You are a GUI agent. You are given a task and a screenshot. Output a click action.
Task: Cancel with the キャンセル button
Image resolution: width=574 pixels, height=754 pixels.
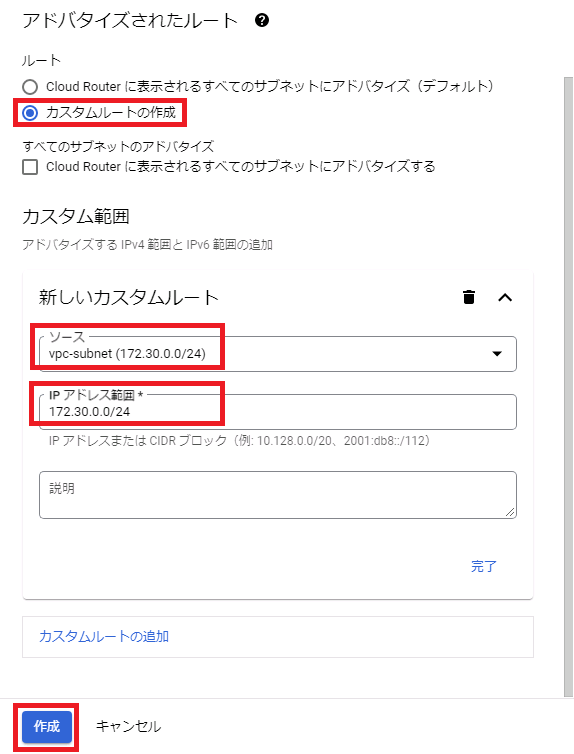click(128, 726)
